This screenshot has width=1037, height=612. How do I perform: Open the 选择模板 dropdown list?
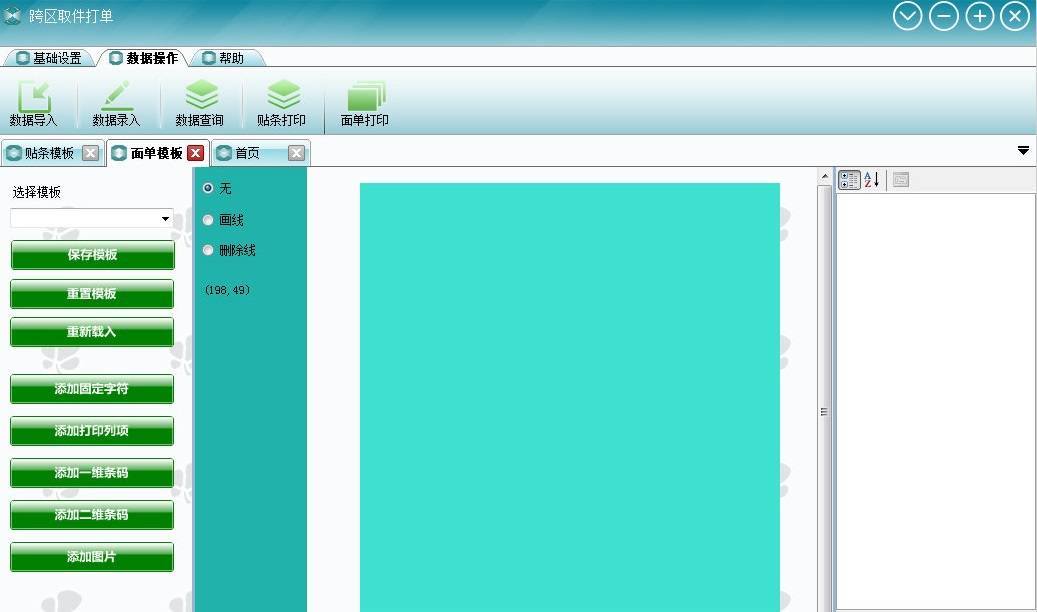165,219
